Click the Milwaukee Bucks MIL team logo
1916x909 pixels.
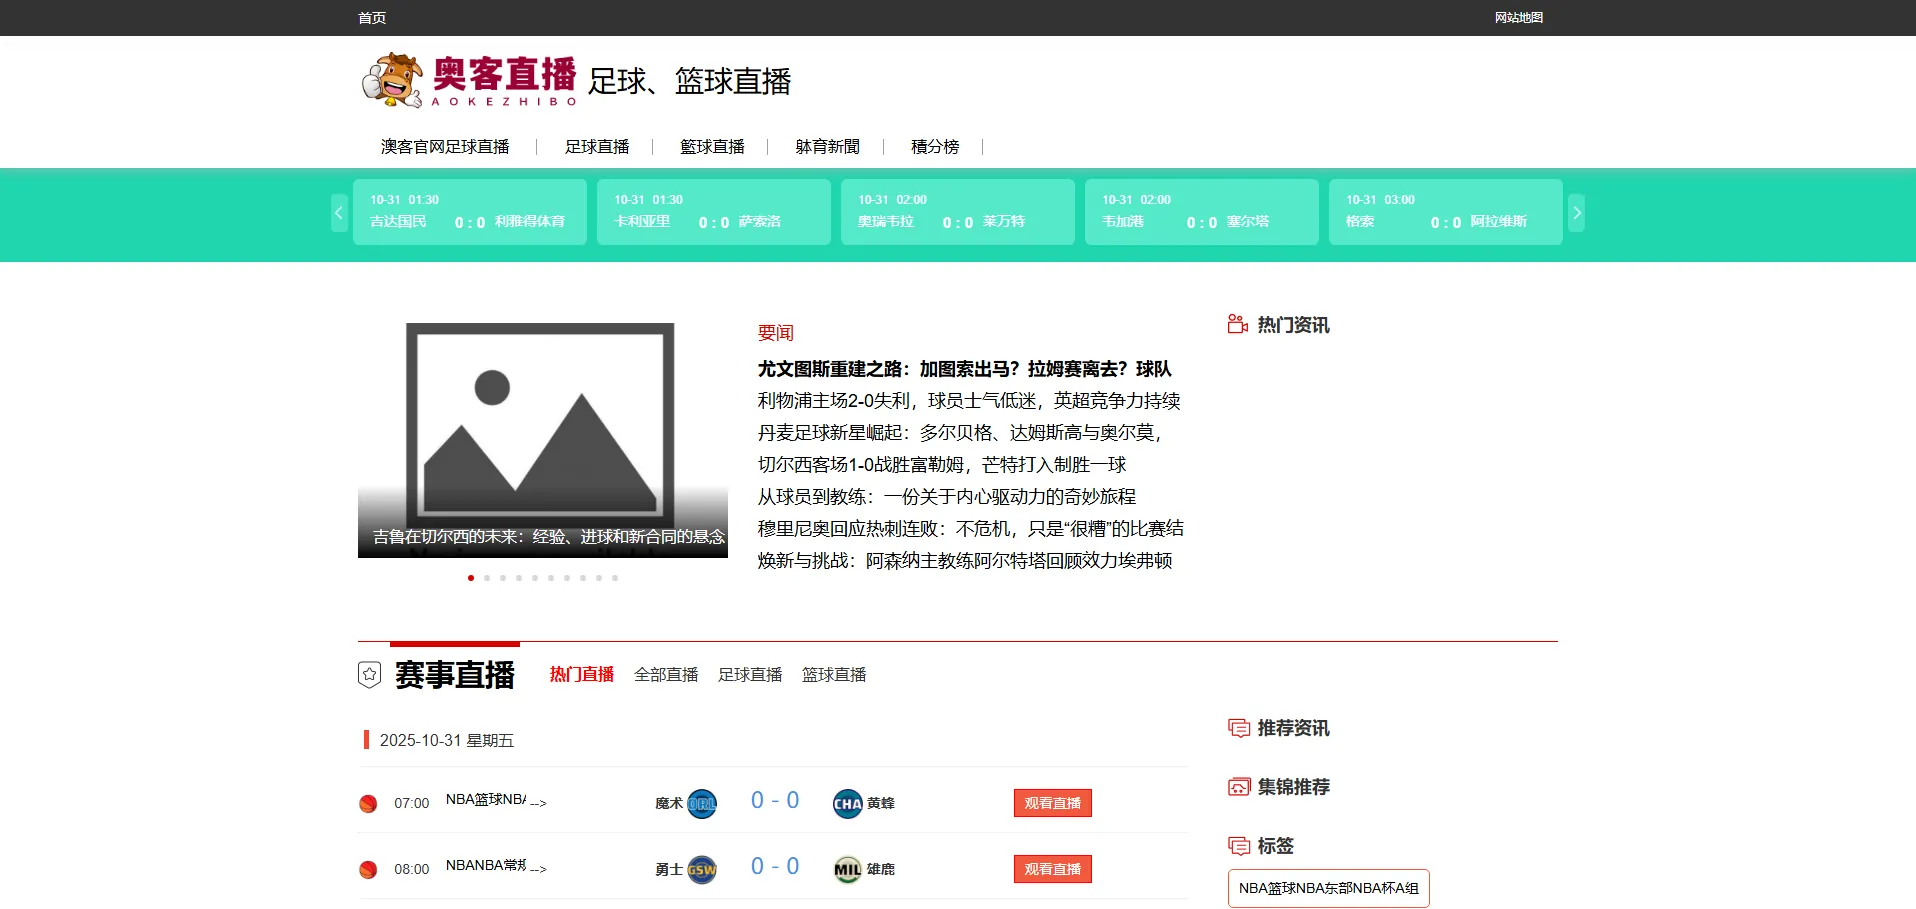(847, 869)
